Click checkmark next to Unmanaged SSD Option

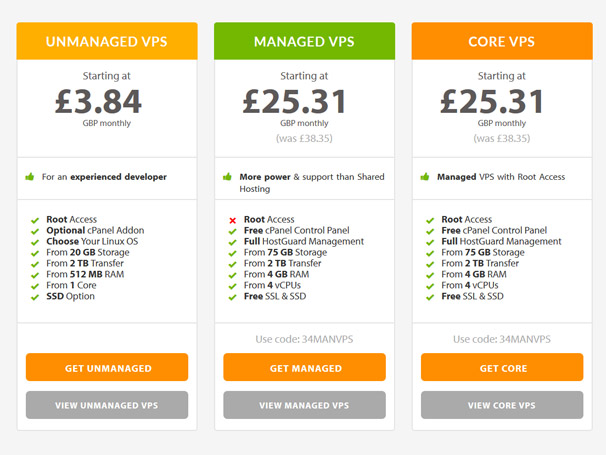pos(35,297)
